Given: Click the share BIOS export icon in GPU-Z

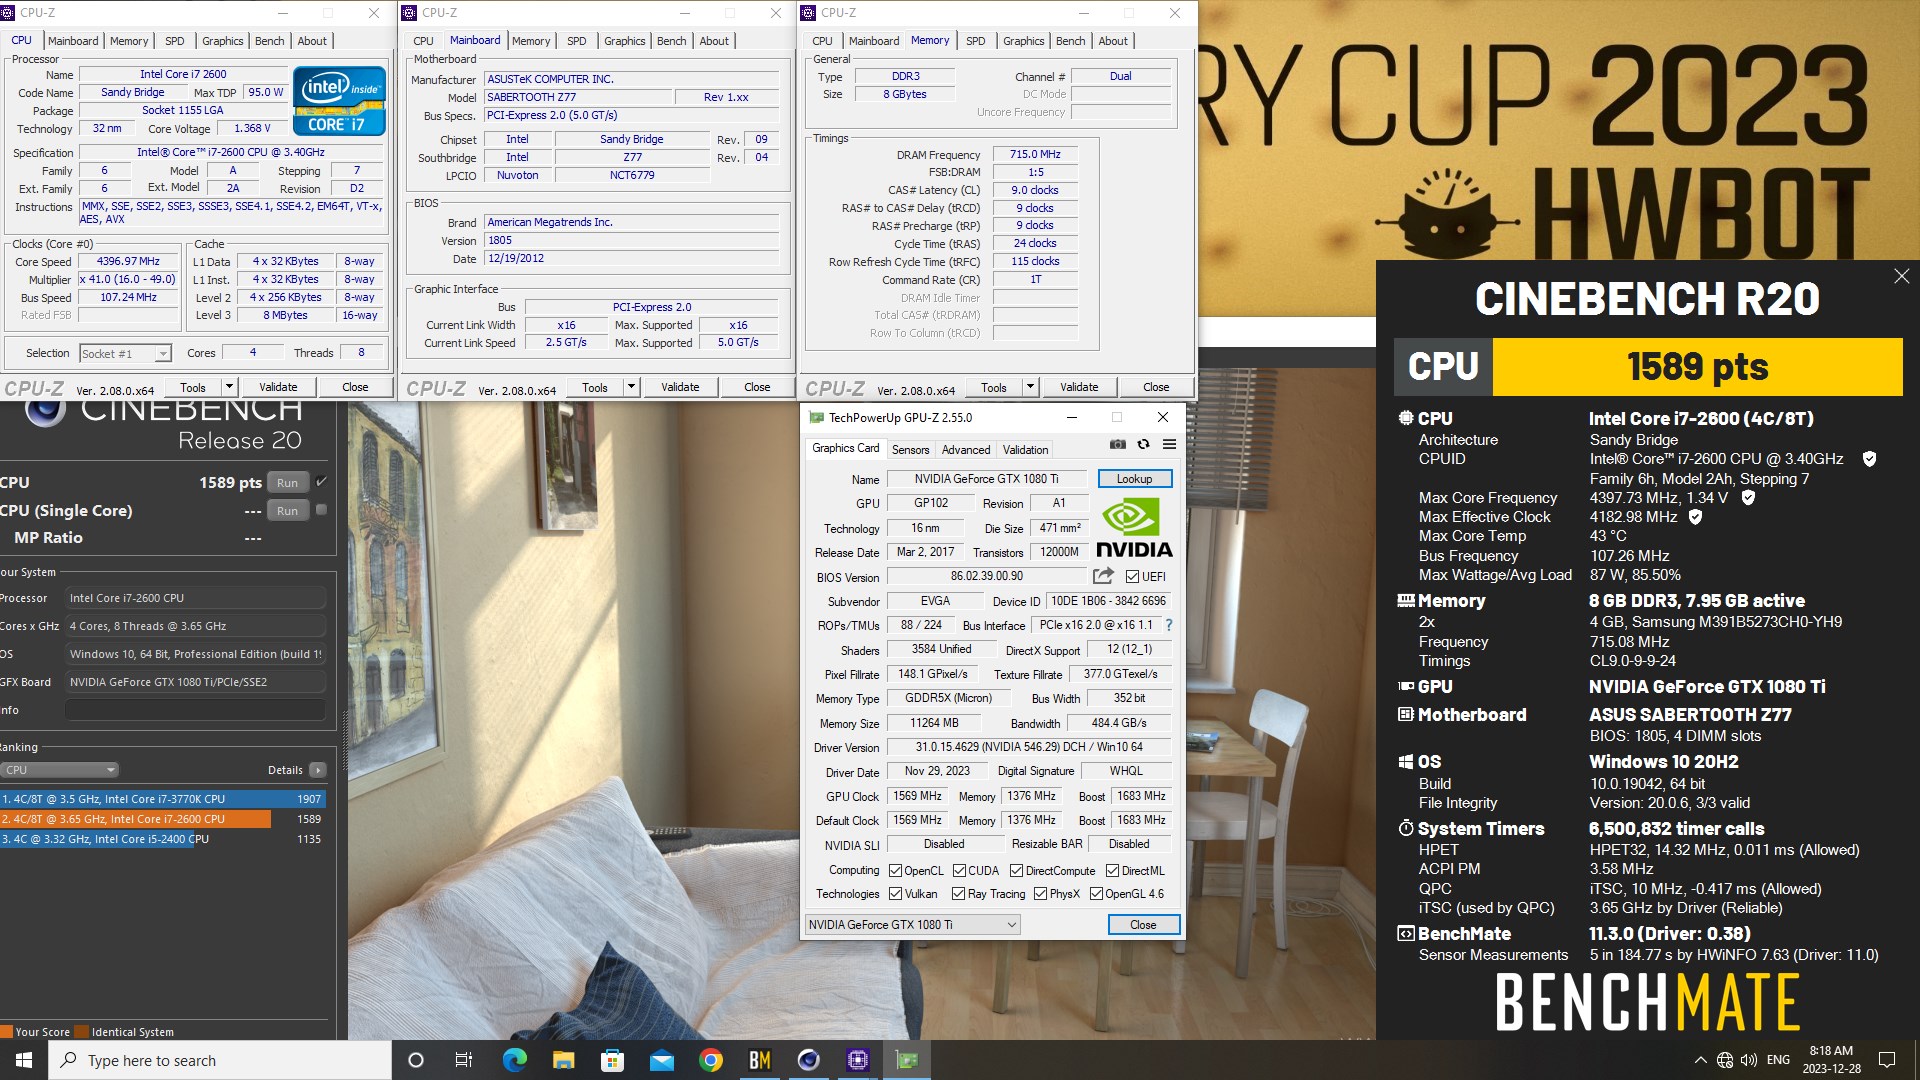Looking at the screenshot, I should point(1103,576).
